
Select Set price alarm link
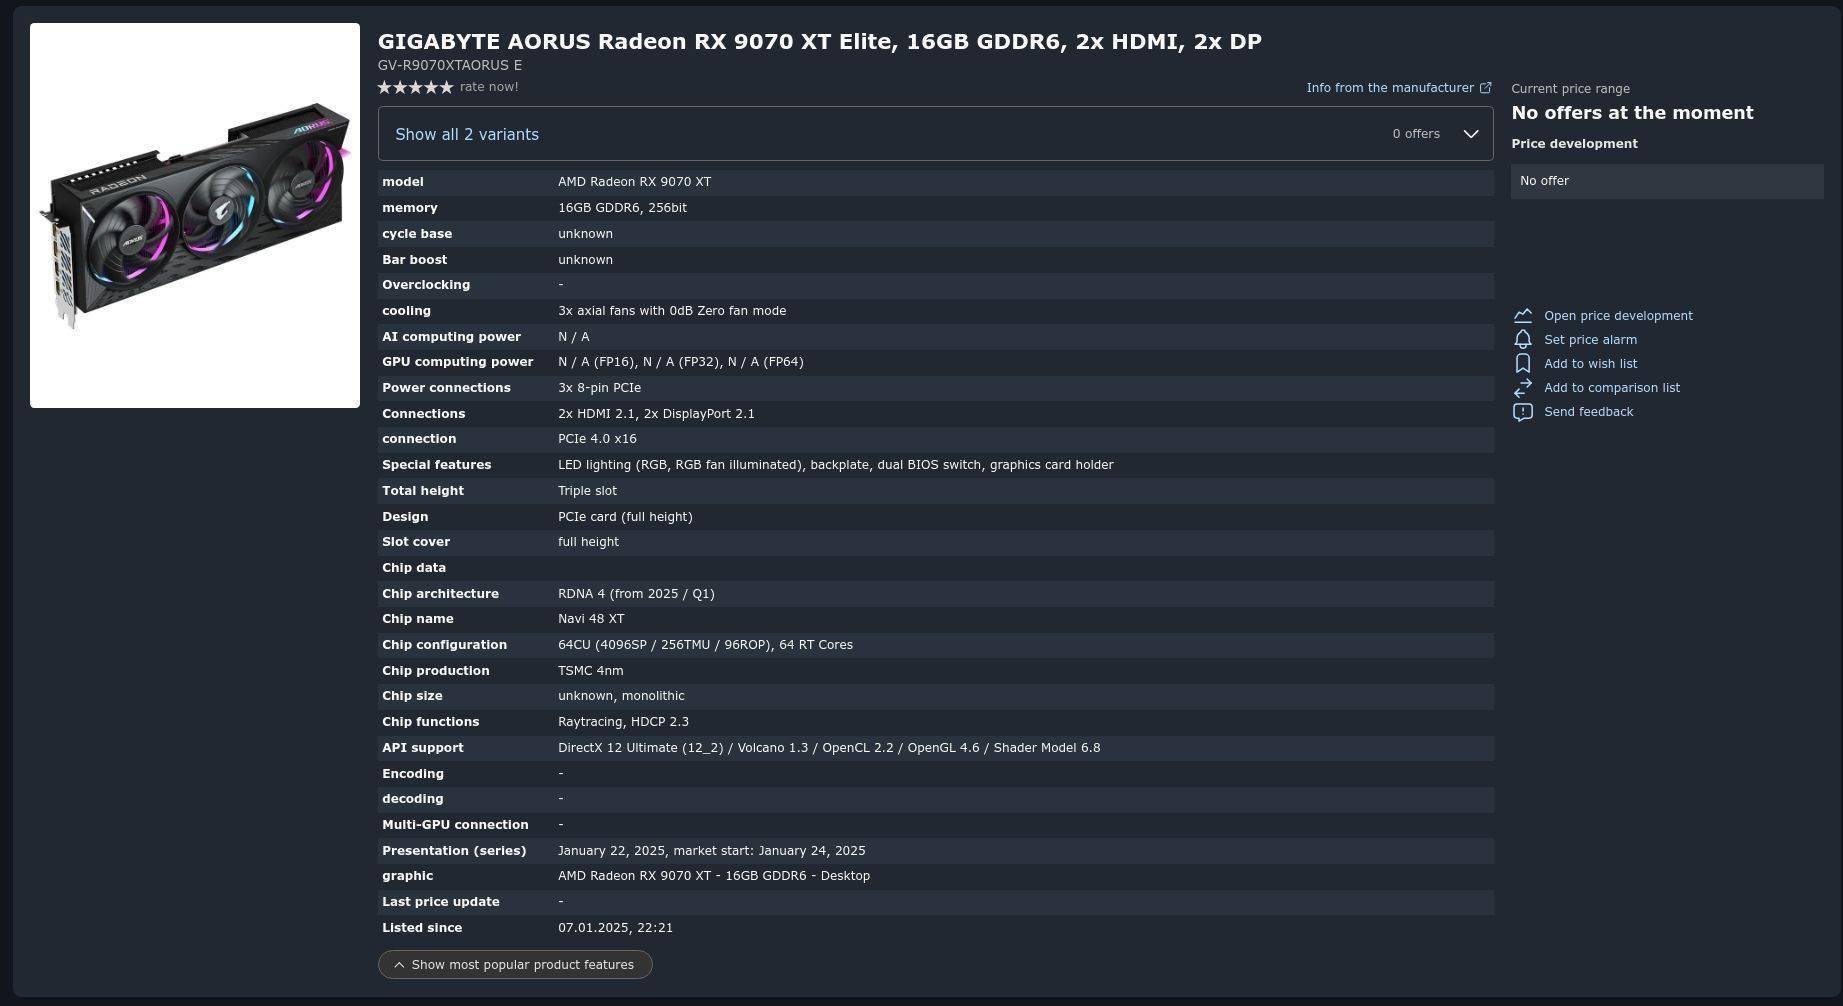[x=1590, y=340]
